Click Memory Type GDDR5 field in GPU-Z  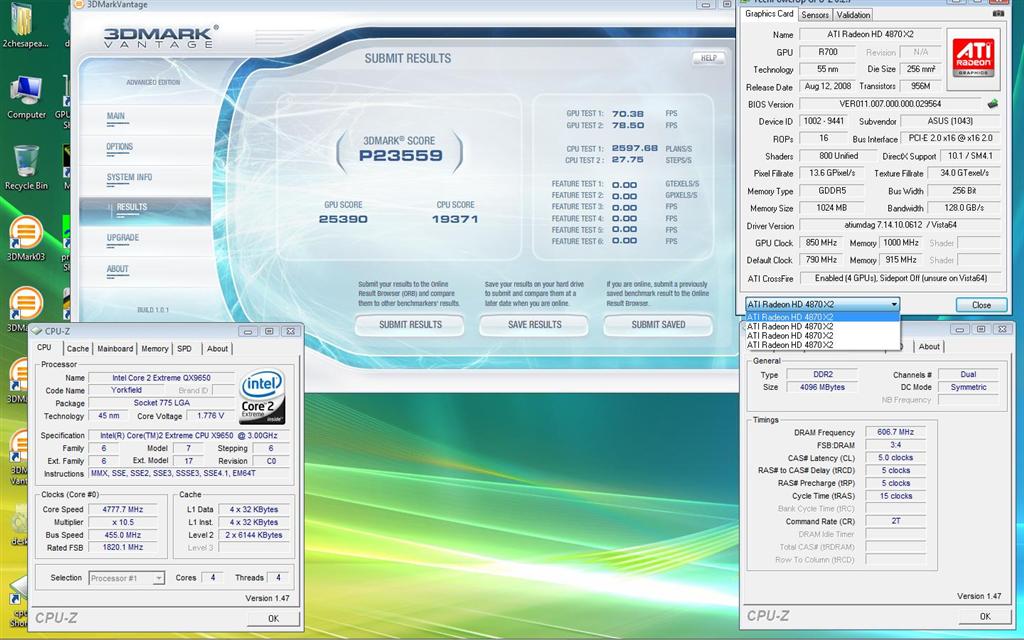pos(831,191)
